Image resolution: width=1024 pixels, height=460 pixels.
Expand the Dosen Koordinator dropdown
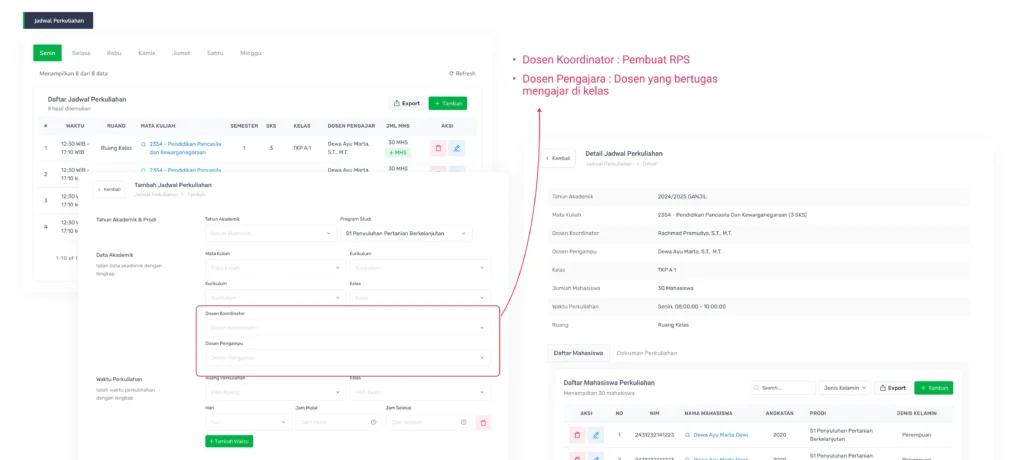pyautogui.click(x=348, y=327)
